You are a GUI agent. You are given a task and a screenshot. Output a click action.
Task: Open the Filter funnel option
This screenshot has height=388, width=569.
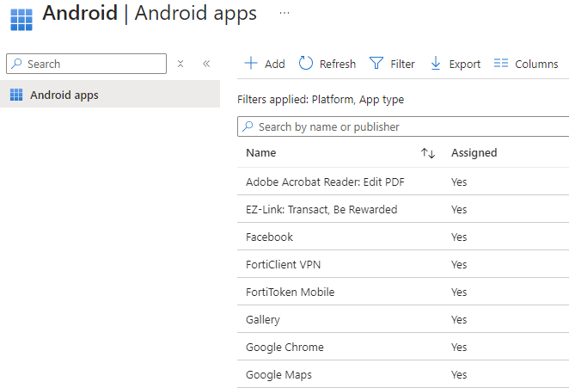click(392, 64)
